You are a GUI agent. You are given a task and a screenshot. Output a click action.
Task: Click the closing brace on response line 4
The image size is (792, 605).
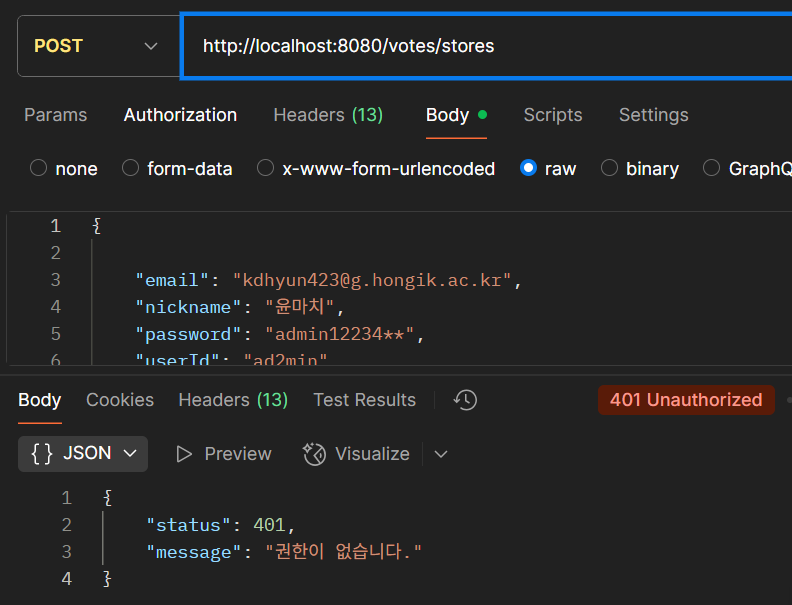coord(107,579)
